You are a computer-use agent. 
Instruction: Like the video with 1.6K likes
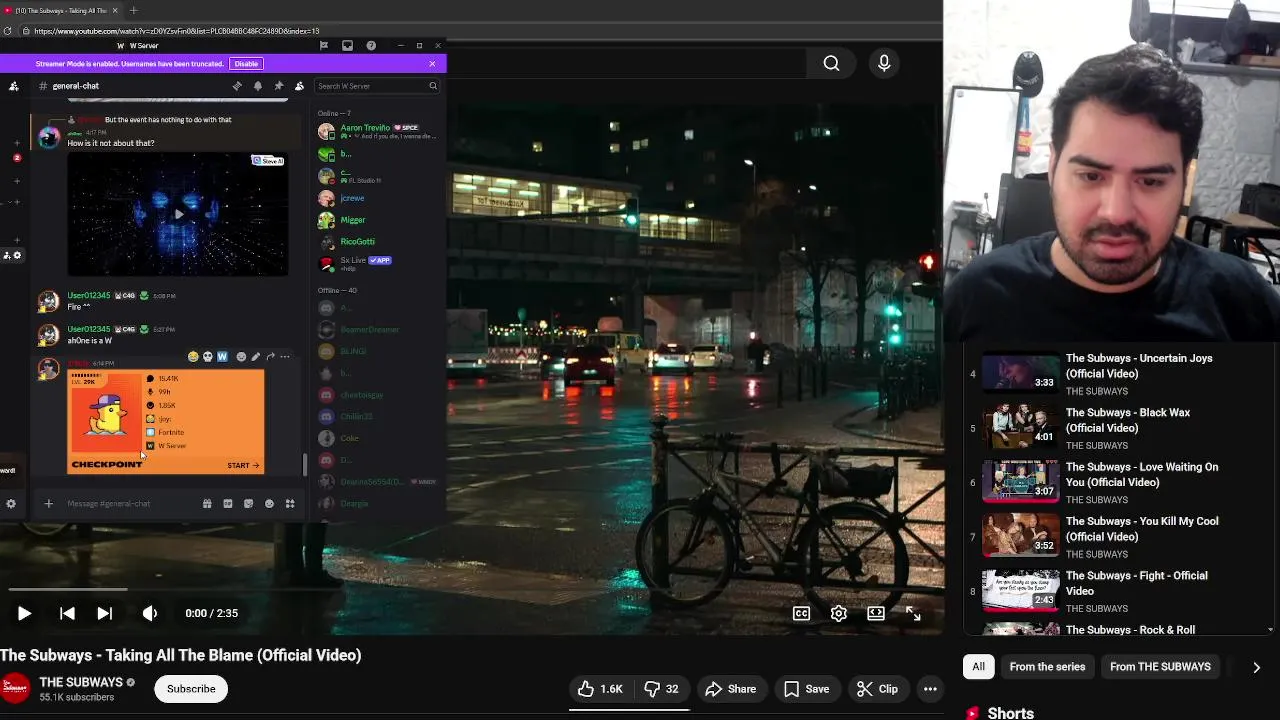(x=600, y=689)
